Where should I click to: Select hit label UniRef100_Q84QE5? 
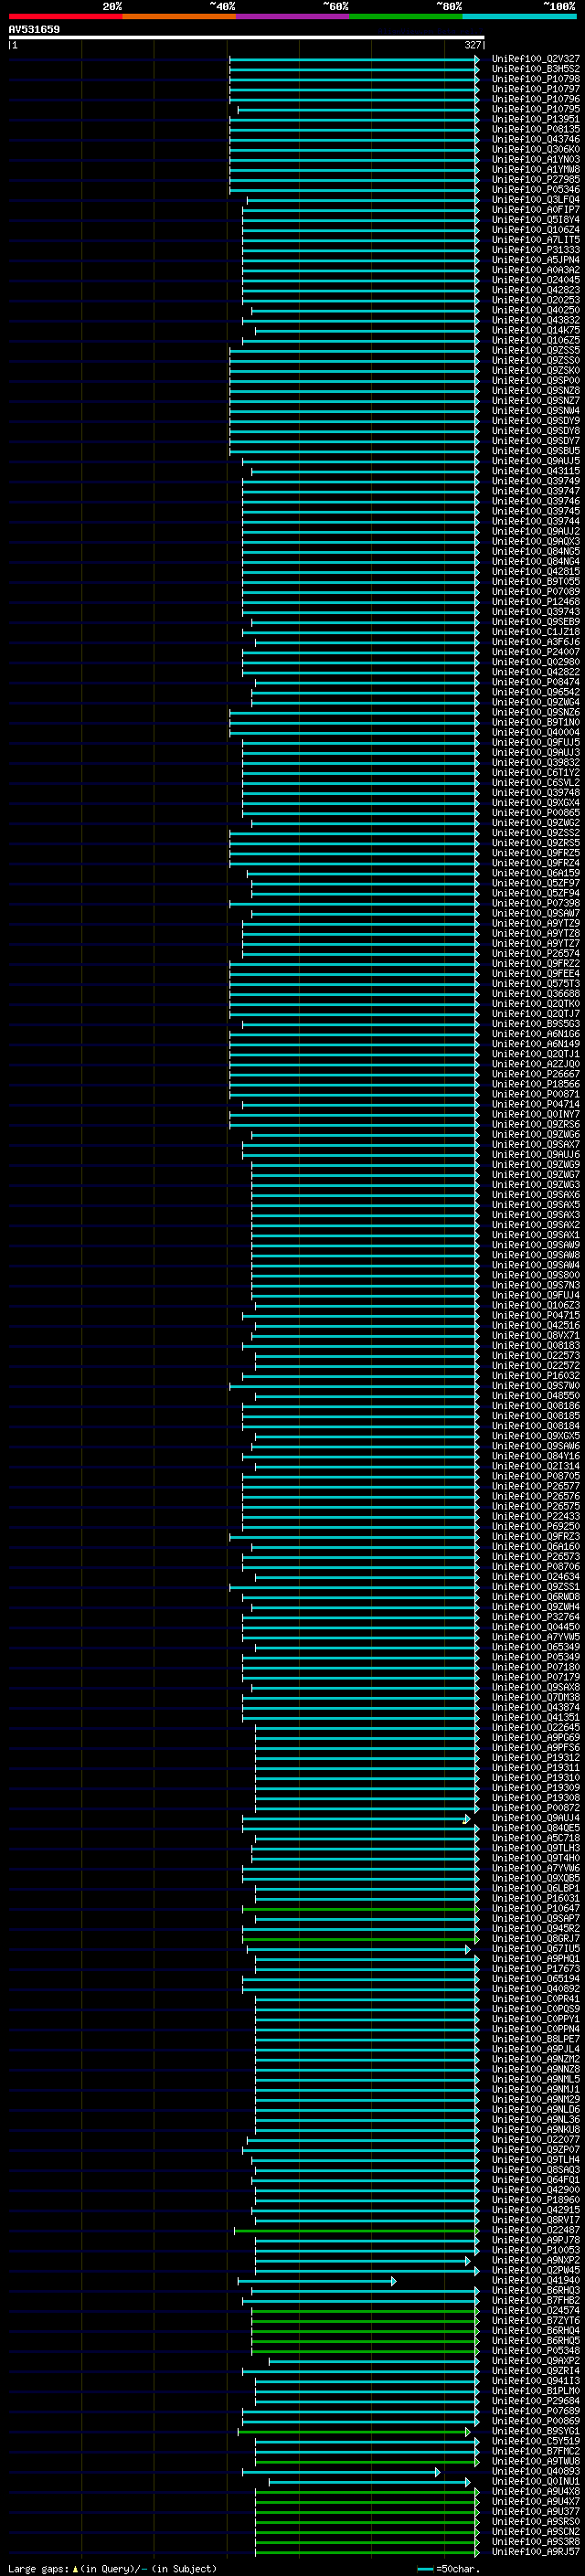coord(535,1828)
